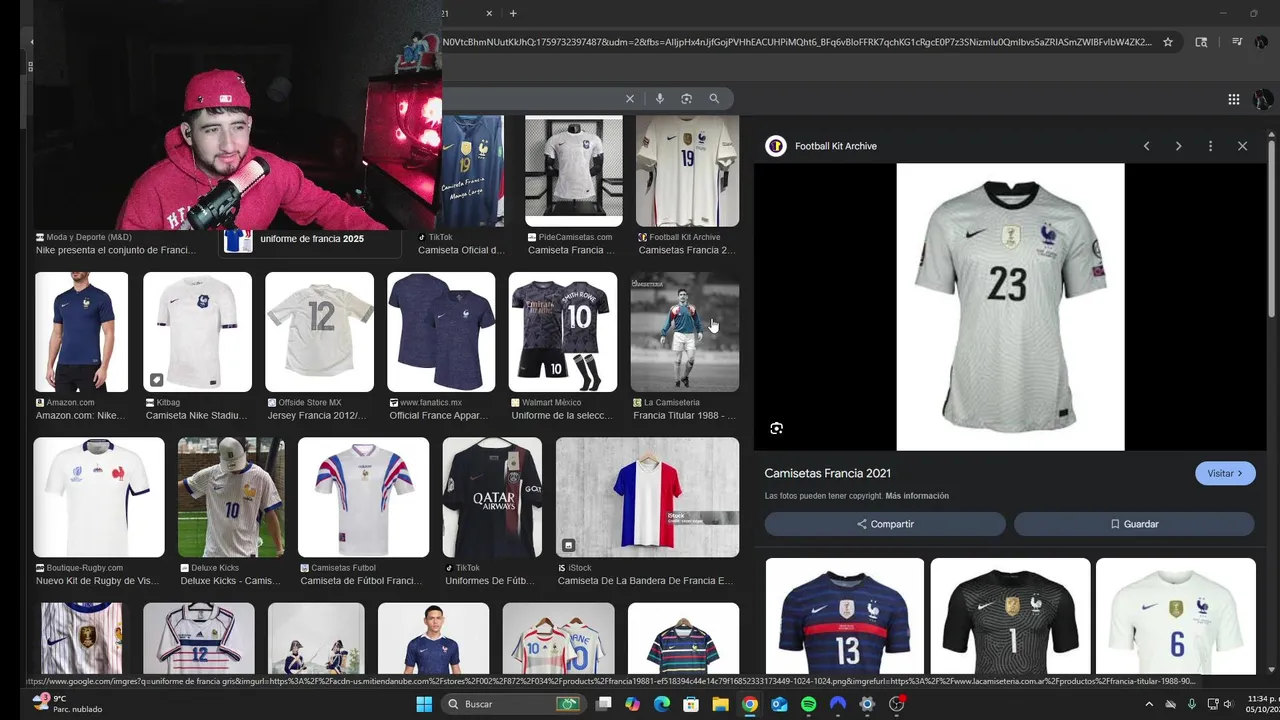Image resolution: width=1280 pixels, height=720 pixels.
Task: Open PideCamisetas.com white jersey image
Action: click(574, 171)
